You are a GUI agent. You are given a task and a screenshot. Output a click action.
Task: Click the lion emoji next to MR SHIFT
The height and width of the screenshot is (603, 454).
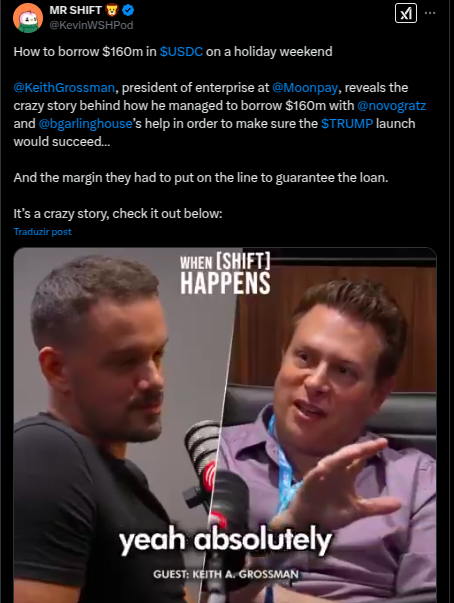pyautogui.click(x=112, y=10)
